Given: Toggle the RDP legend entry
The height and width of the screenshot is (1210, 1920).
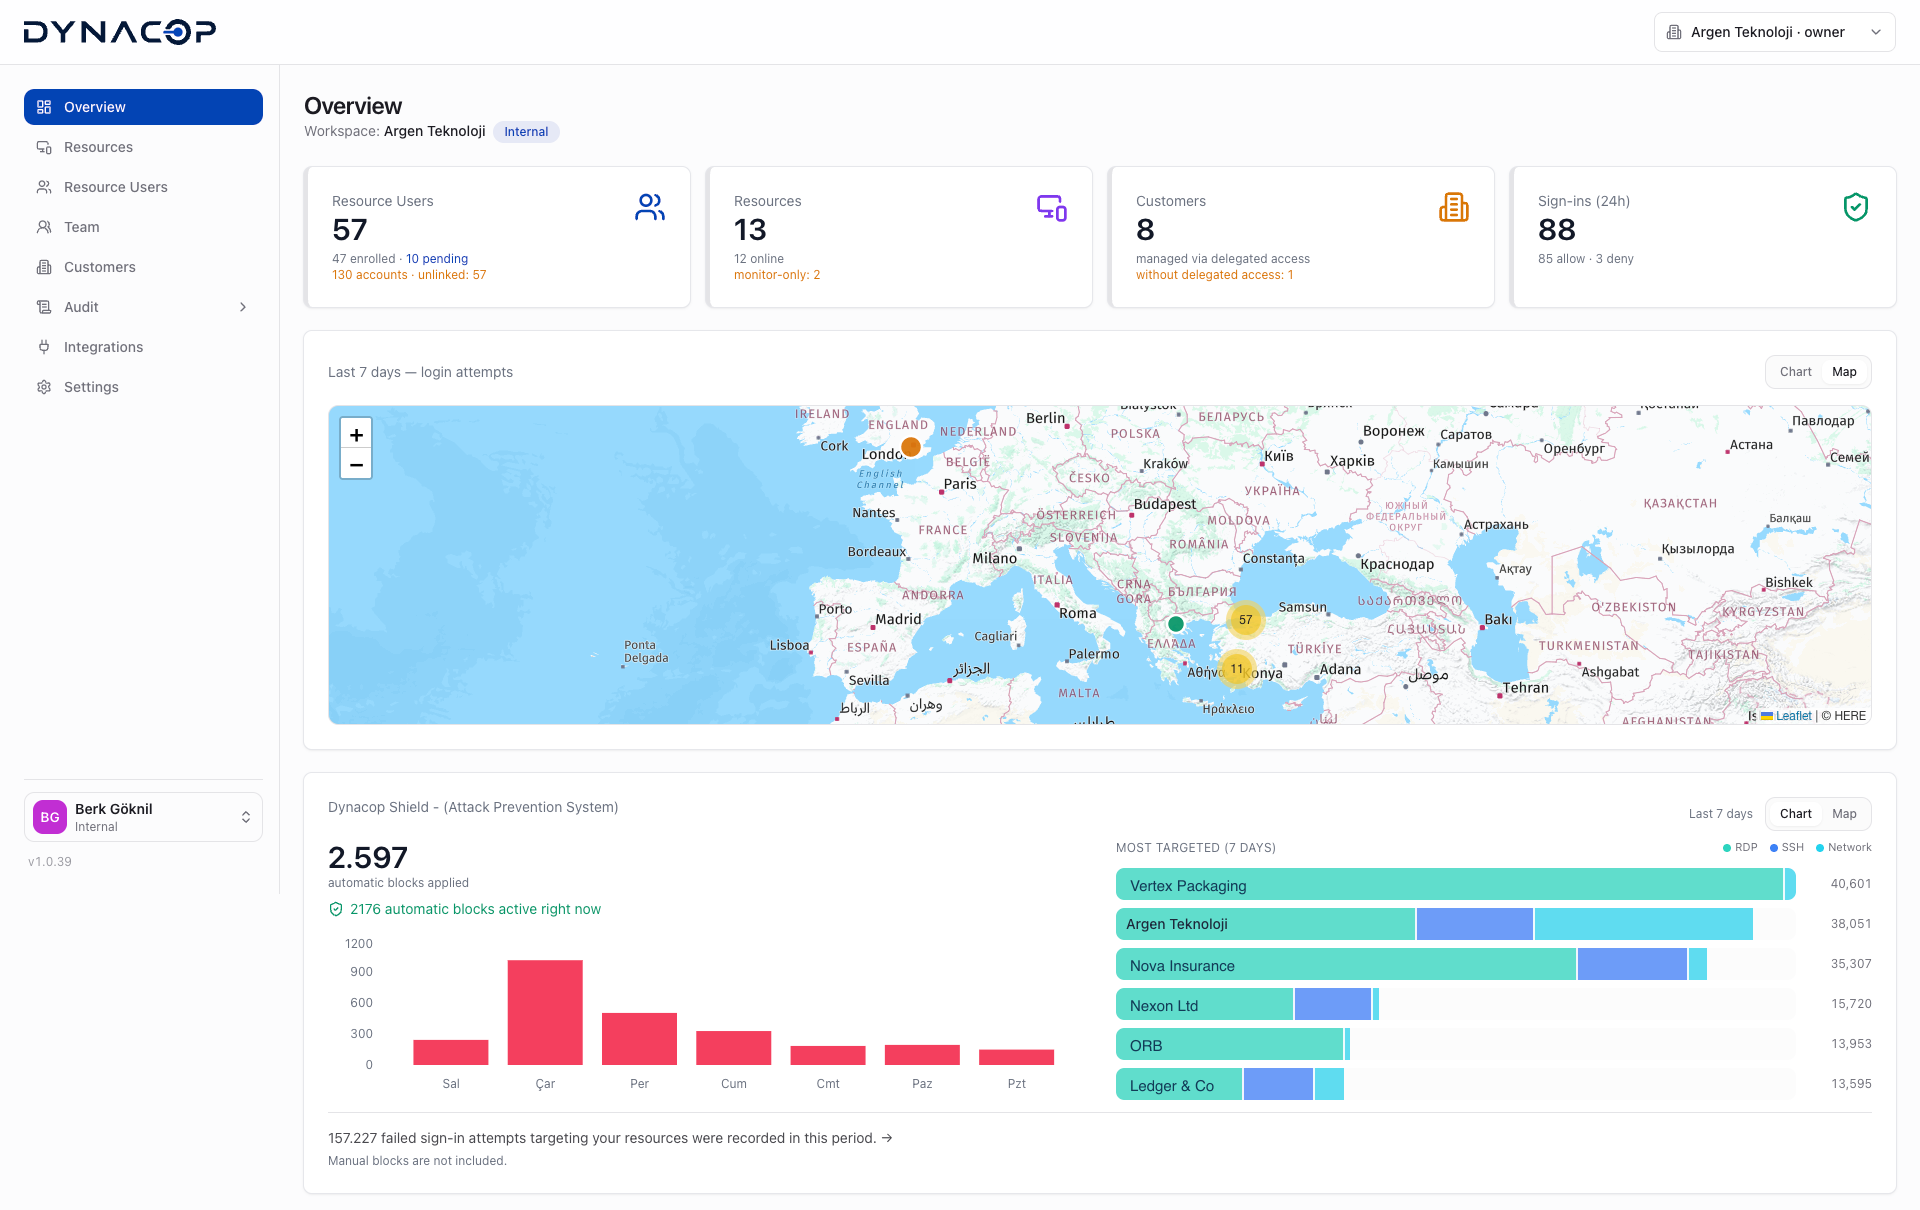Looking at the screenshot, I should [x=1740, y=847].
